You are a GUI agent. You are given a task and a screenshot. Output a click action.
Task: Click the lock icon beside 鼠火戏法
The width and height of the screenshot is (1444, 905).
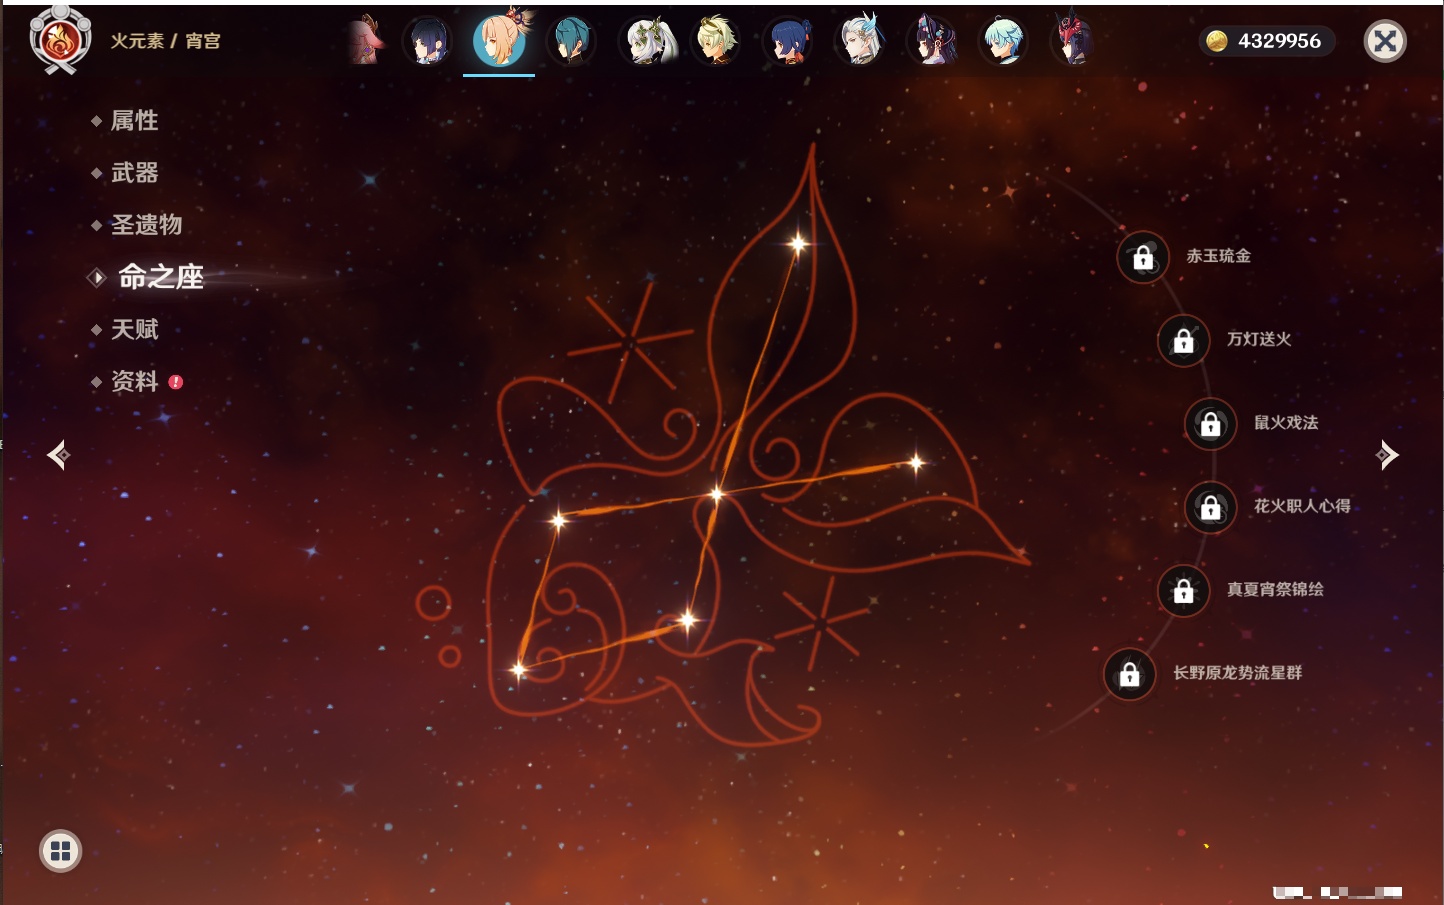tap(1211, 424)
